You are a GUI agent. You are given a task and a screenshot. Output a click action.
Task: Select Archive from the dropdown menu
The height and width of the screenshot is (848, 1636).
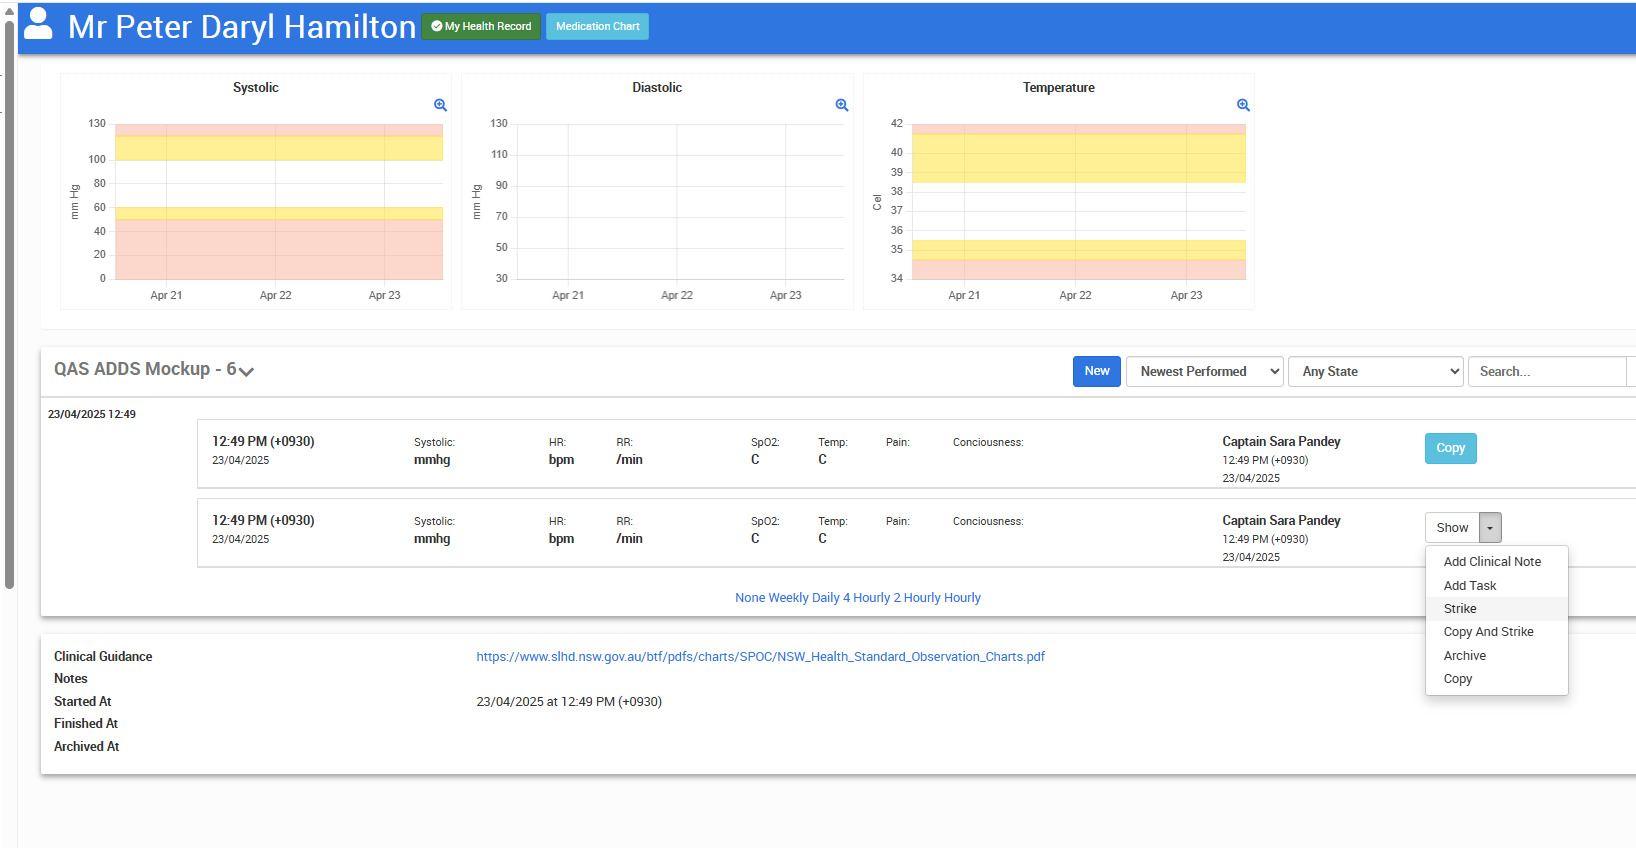point(1464,656)
